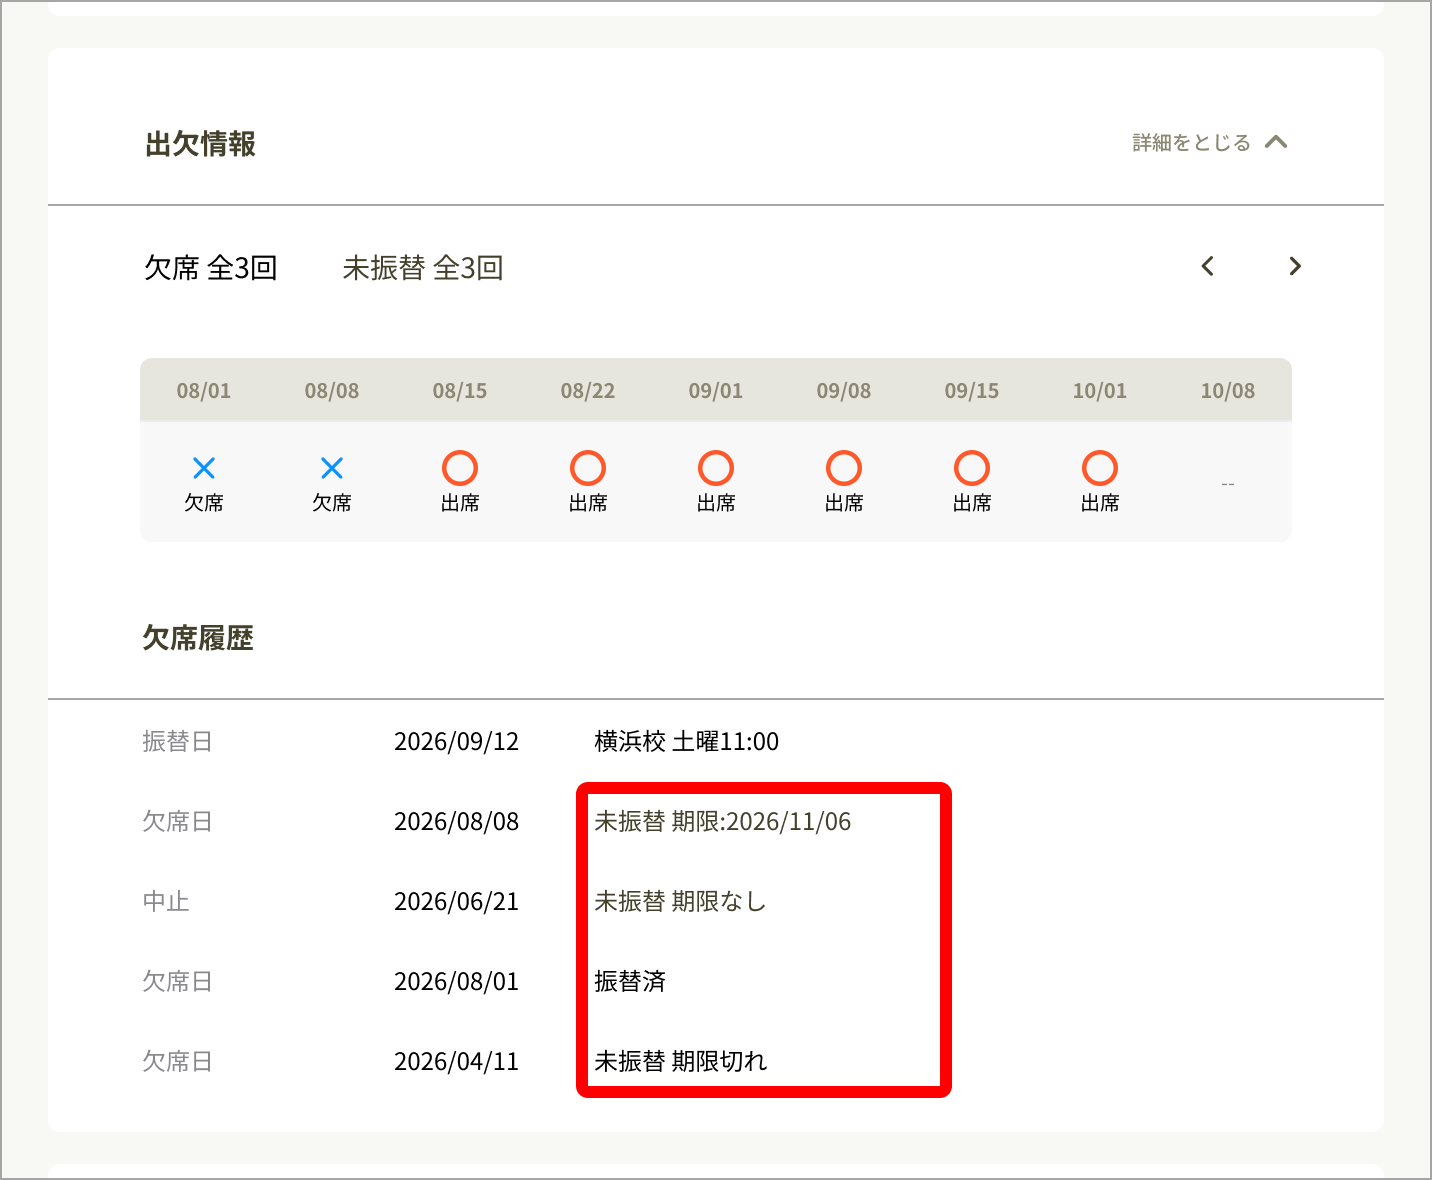1432x1180 pixels.
Task: Click 未振替 期限切れ status
Action: 680,1061
